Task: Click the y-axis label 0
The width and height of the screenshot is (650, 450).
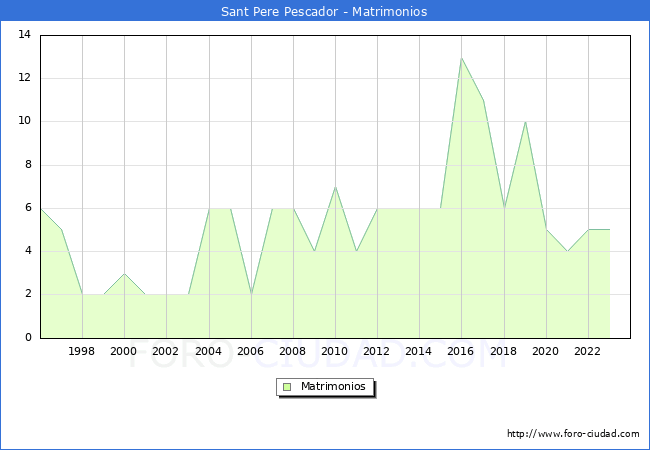Action: [x=28, y=337]
